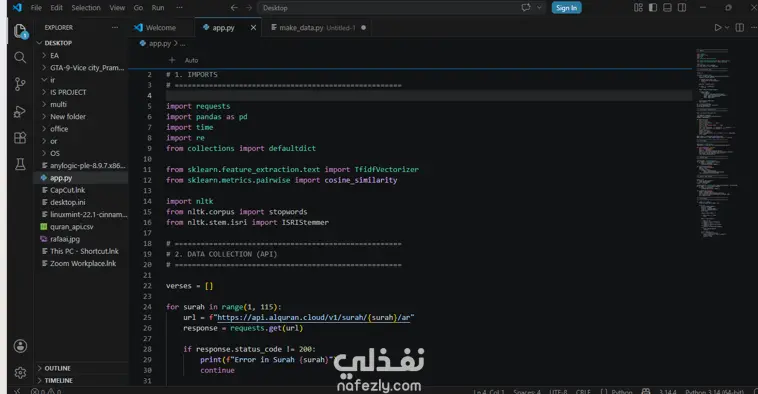Toggle the secondary side bar
The width and height of the screenshot is (758, 394).
pos(682,8)
